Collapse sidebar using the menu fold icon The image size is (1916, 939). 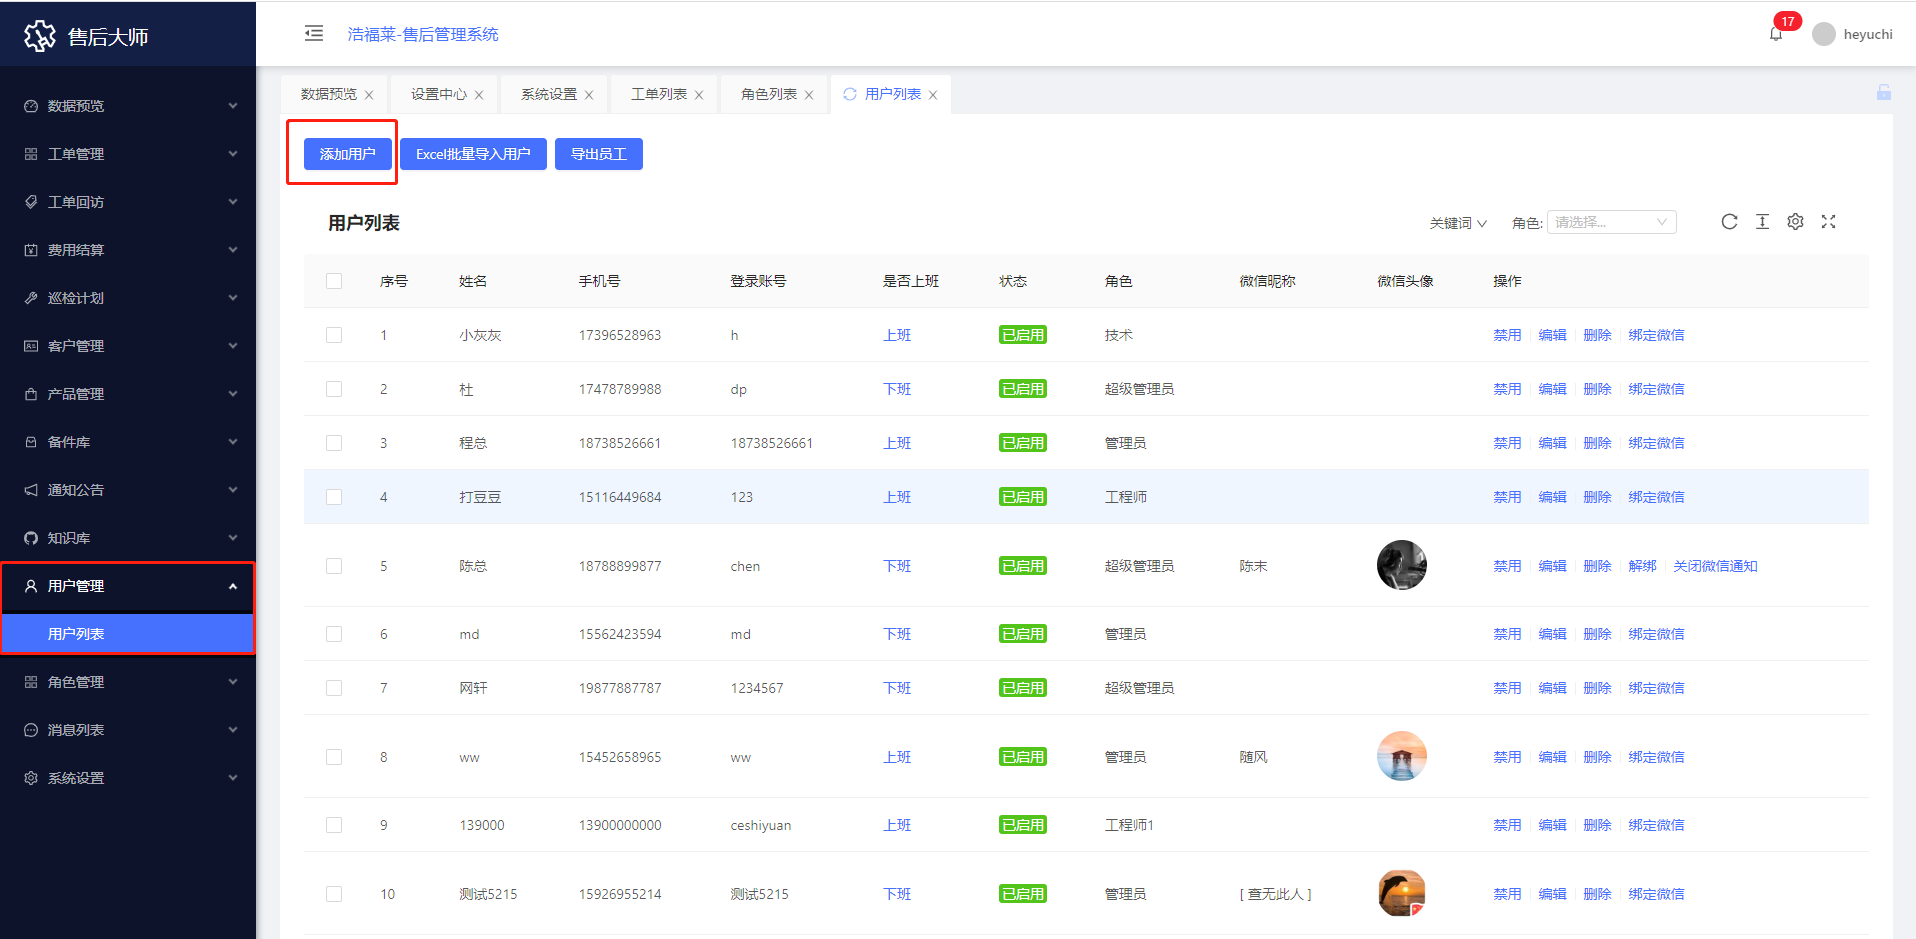coord(314,34)
